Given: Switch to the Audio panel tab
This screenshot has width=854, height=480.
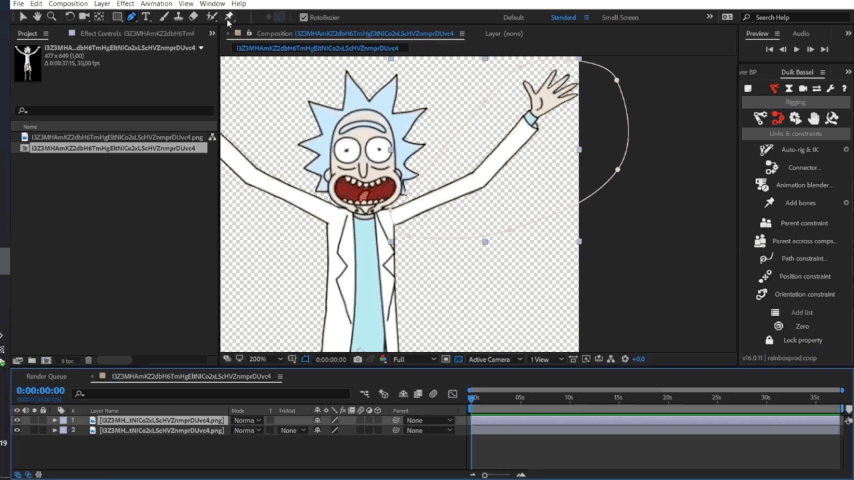Looking at the screenshot, I should click(801, 34).
